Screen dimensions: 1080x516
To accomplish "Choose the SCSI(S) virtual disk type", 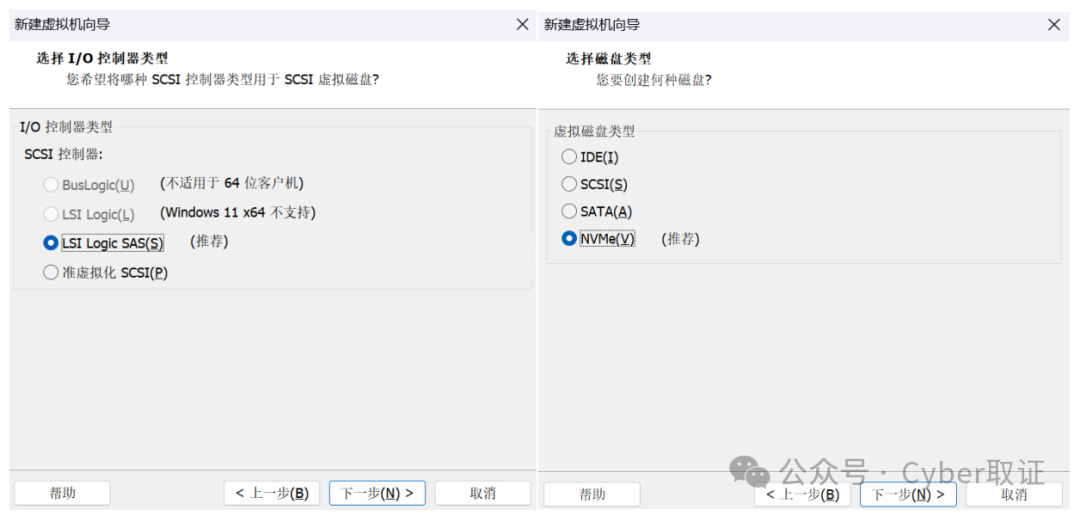I will click(569, 184).
